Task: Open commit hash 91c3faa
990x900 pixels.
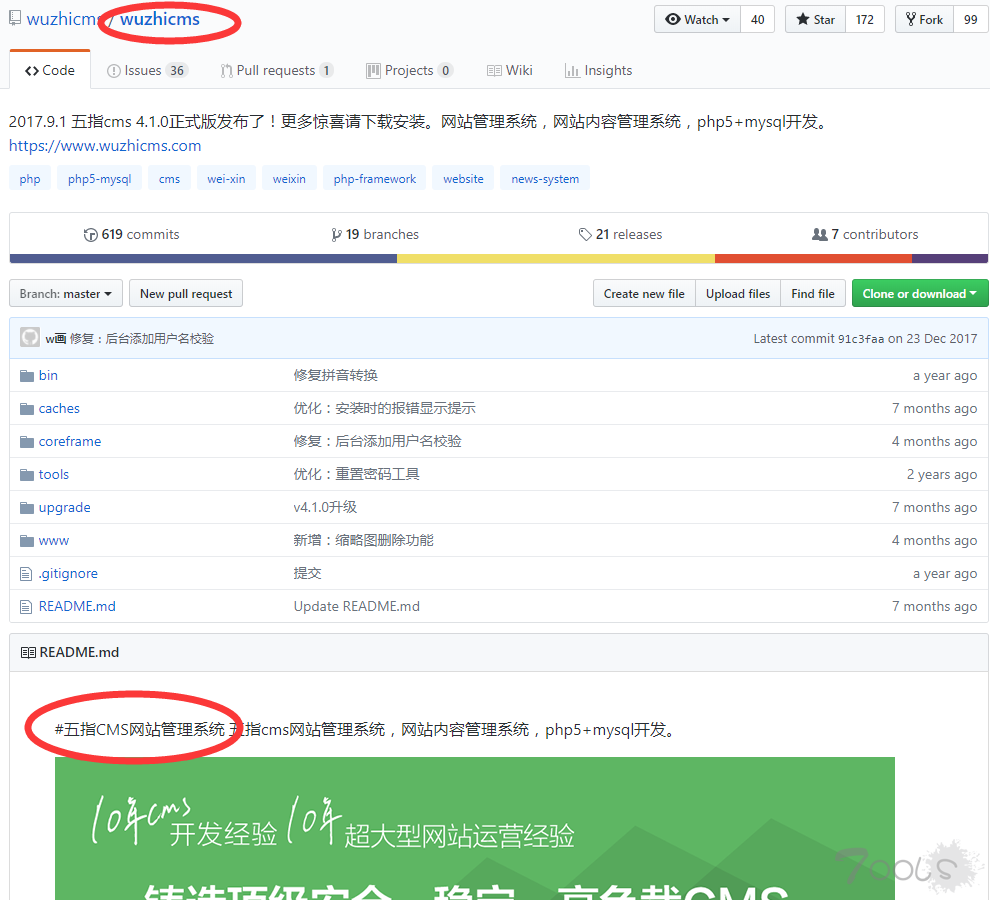Action: [861, 339]
